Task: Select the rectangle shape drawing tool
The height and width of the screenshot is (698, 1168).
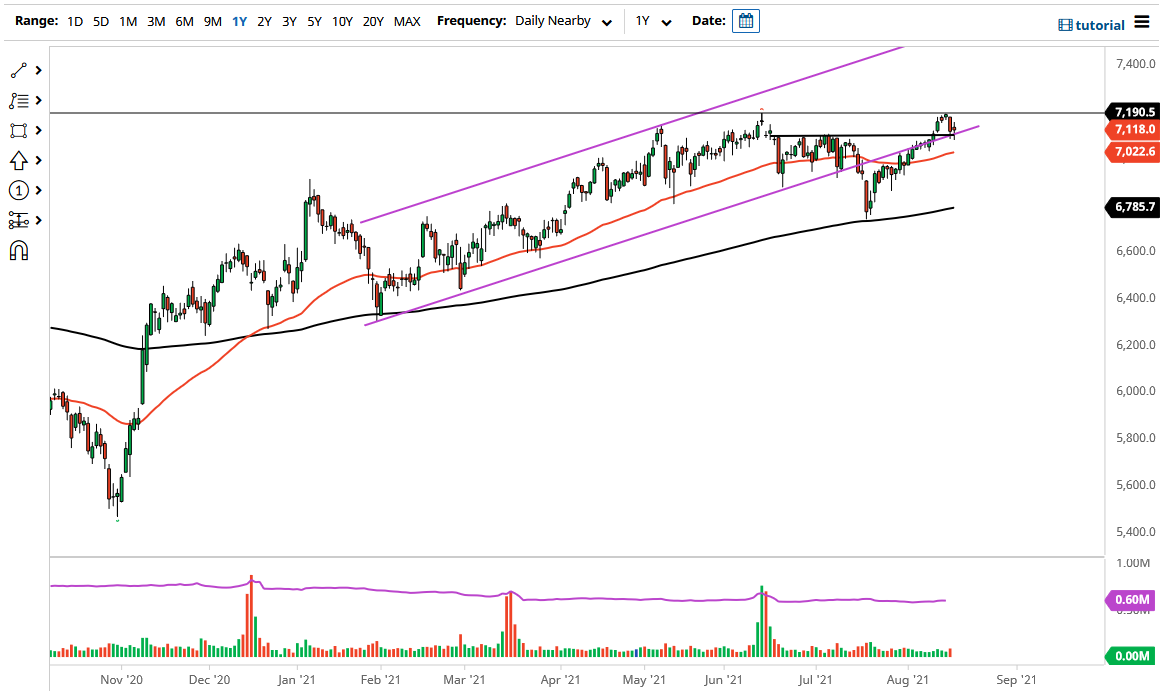Action: click(x=17, y=130)
